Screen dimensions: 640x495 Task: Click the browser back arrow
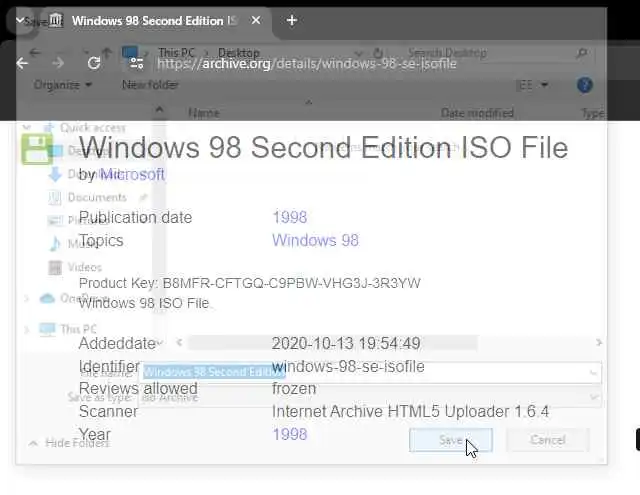click(x=22, y=63)
